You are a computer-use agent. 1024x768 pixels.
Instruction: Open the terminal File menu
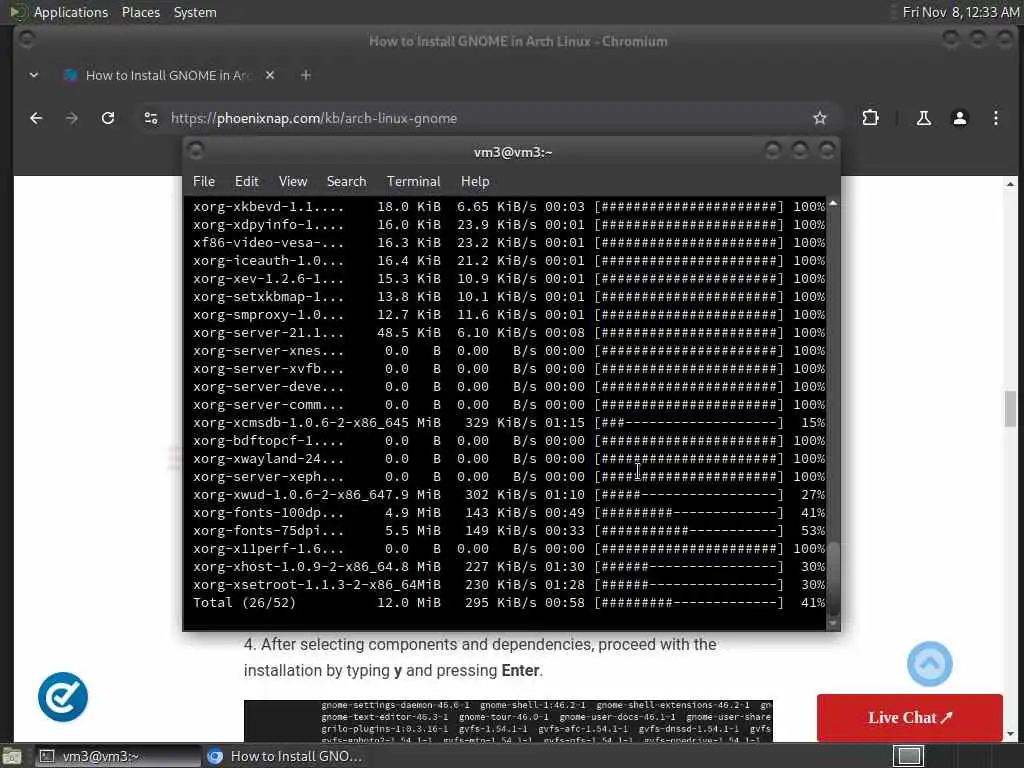(204, 182)
